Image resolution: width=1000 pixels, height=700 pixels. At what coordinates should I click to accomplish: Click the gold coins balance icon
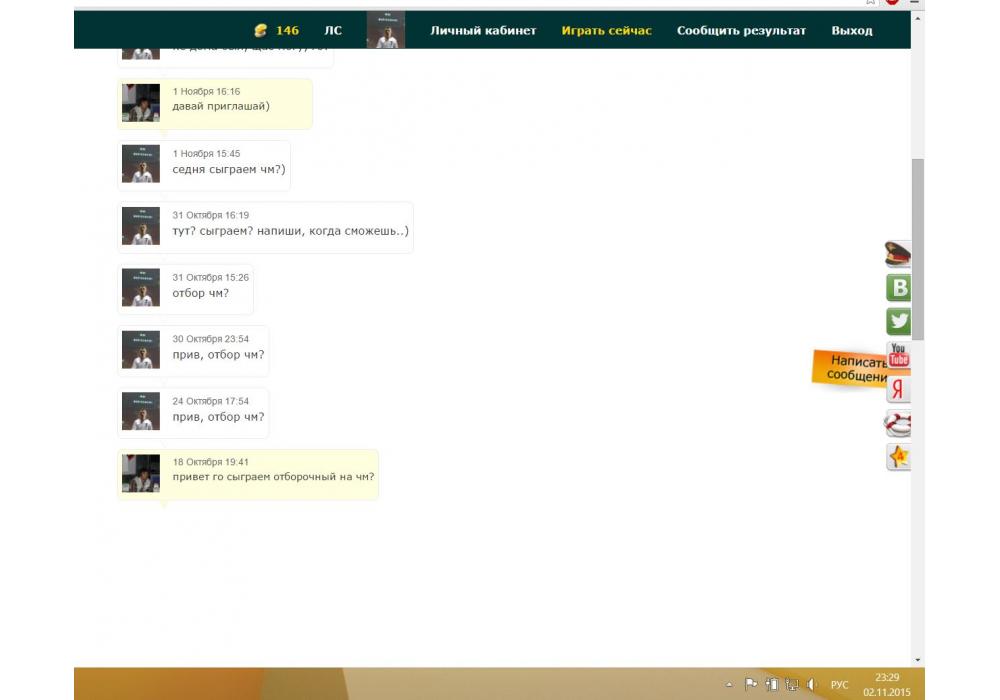pos(261,30)
